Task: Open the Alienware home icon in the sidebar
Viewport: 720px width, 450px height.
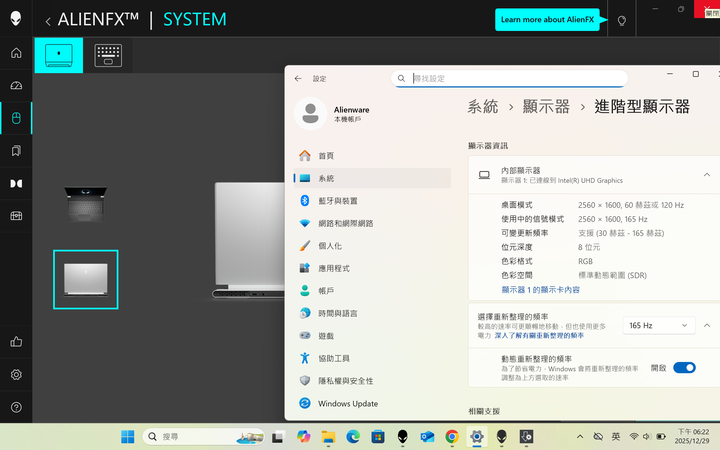Action: 16,53
